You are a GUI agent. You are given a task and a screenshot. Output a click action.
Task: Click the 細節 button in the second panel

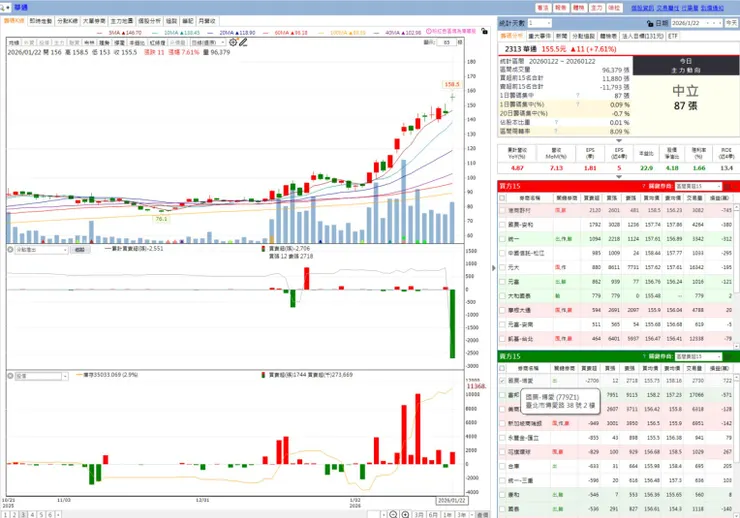coord(80,250)
